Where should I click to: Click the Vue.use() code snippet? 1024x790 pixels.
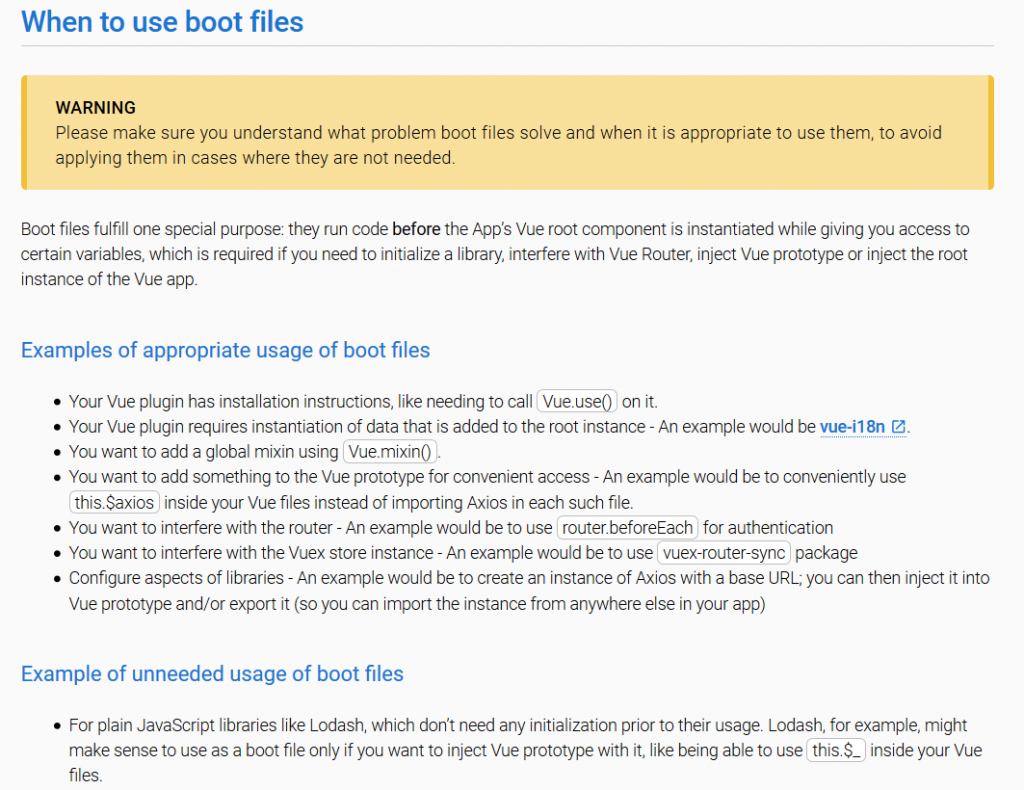click(x=577, y=402)
